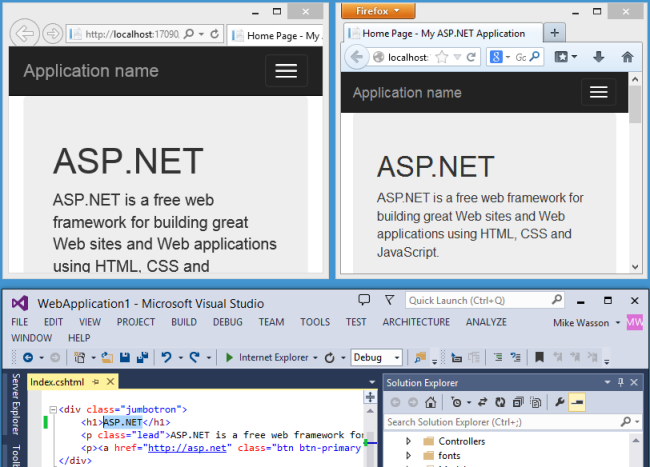Toggle hamburger menu in Internet Explorer page
The height and width of the screenshot is (467, 650).
tap(286, 71)
